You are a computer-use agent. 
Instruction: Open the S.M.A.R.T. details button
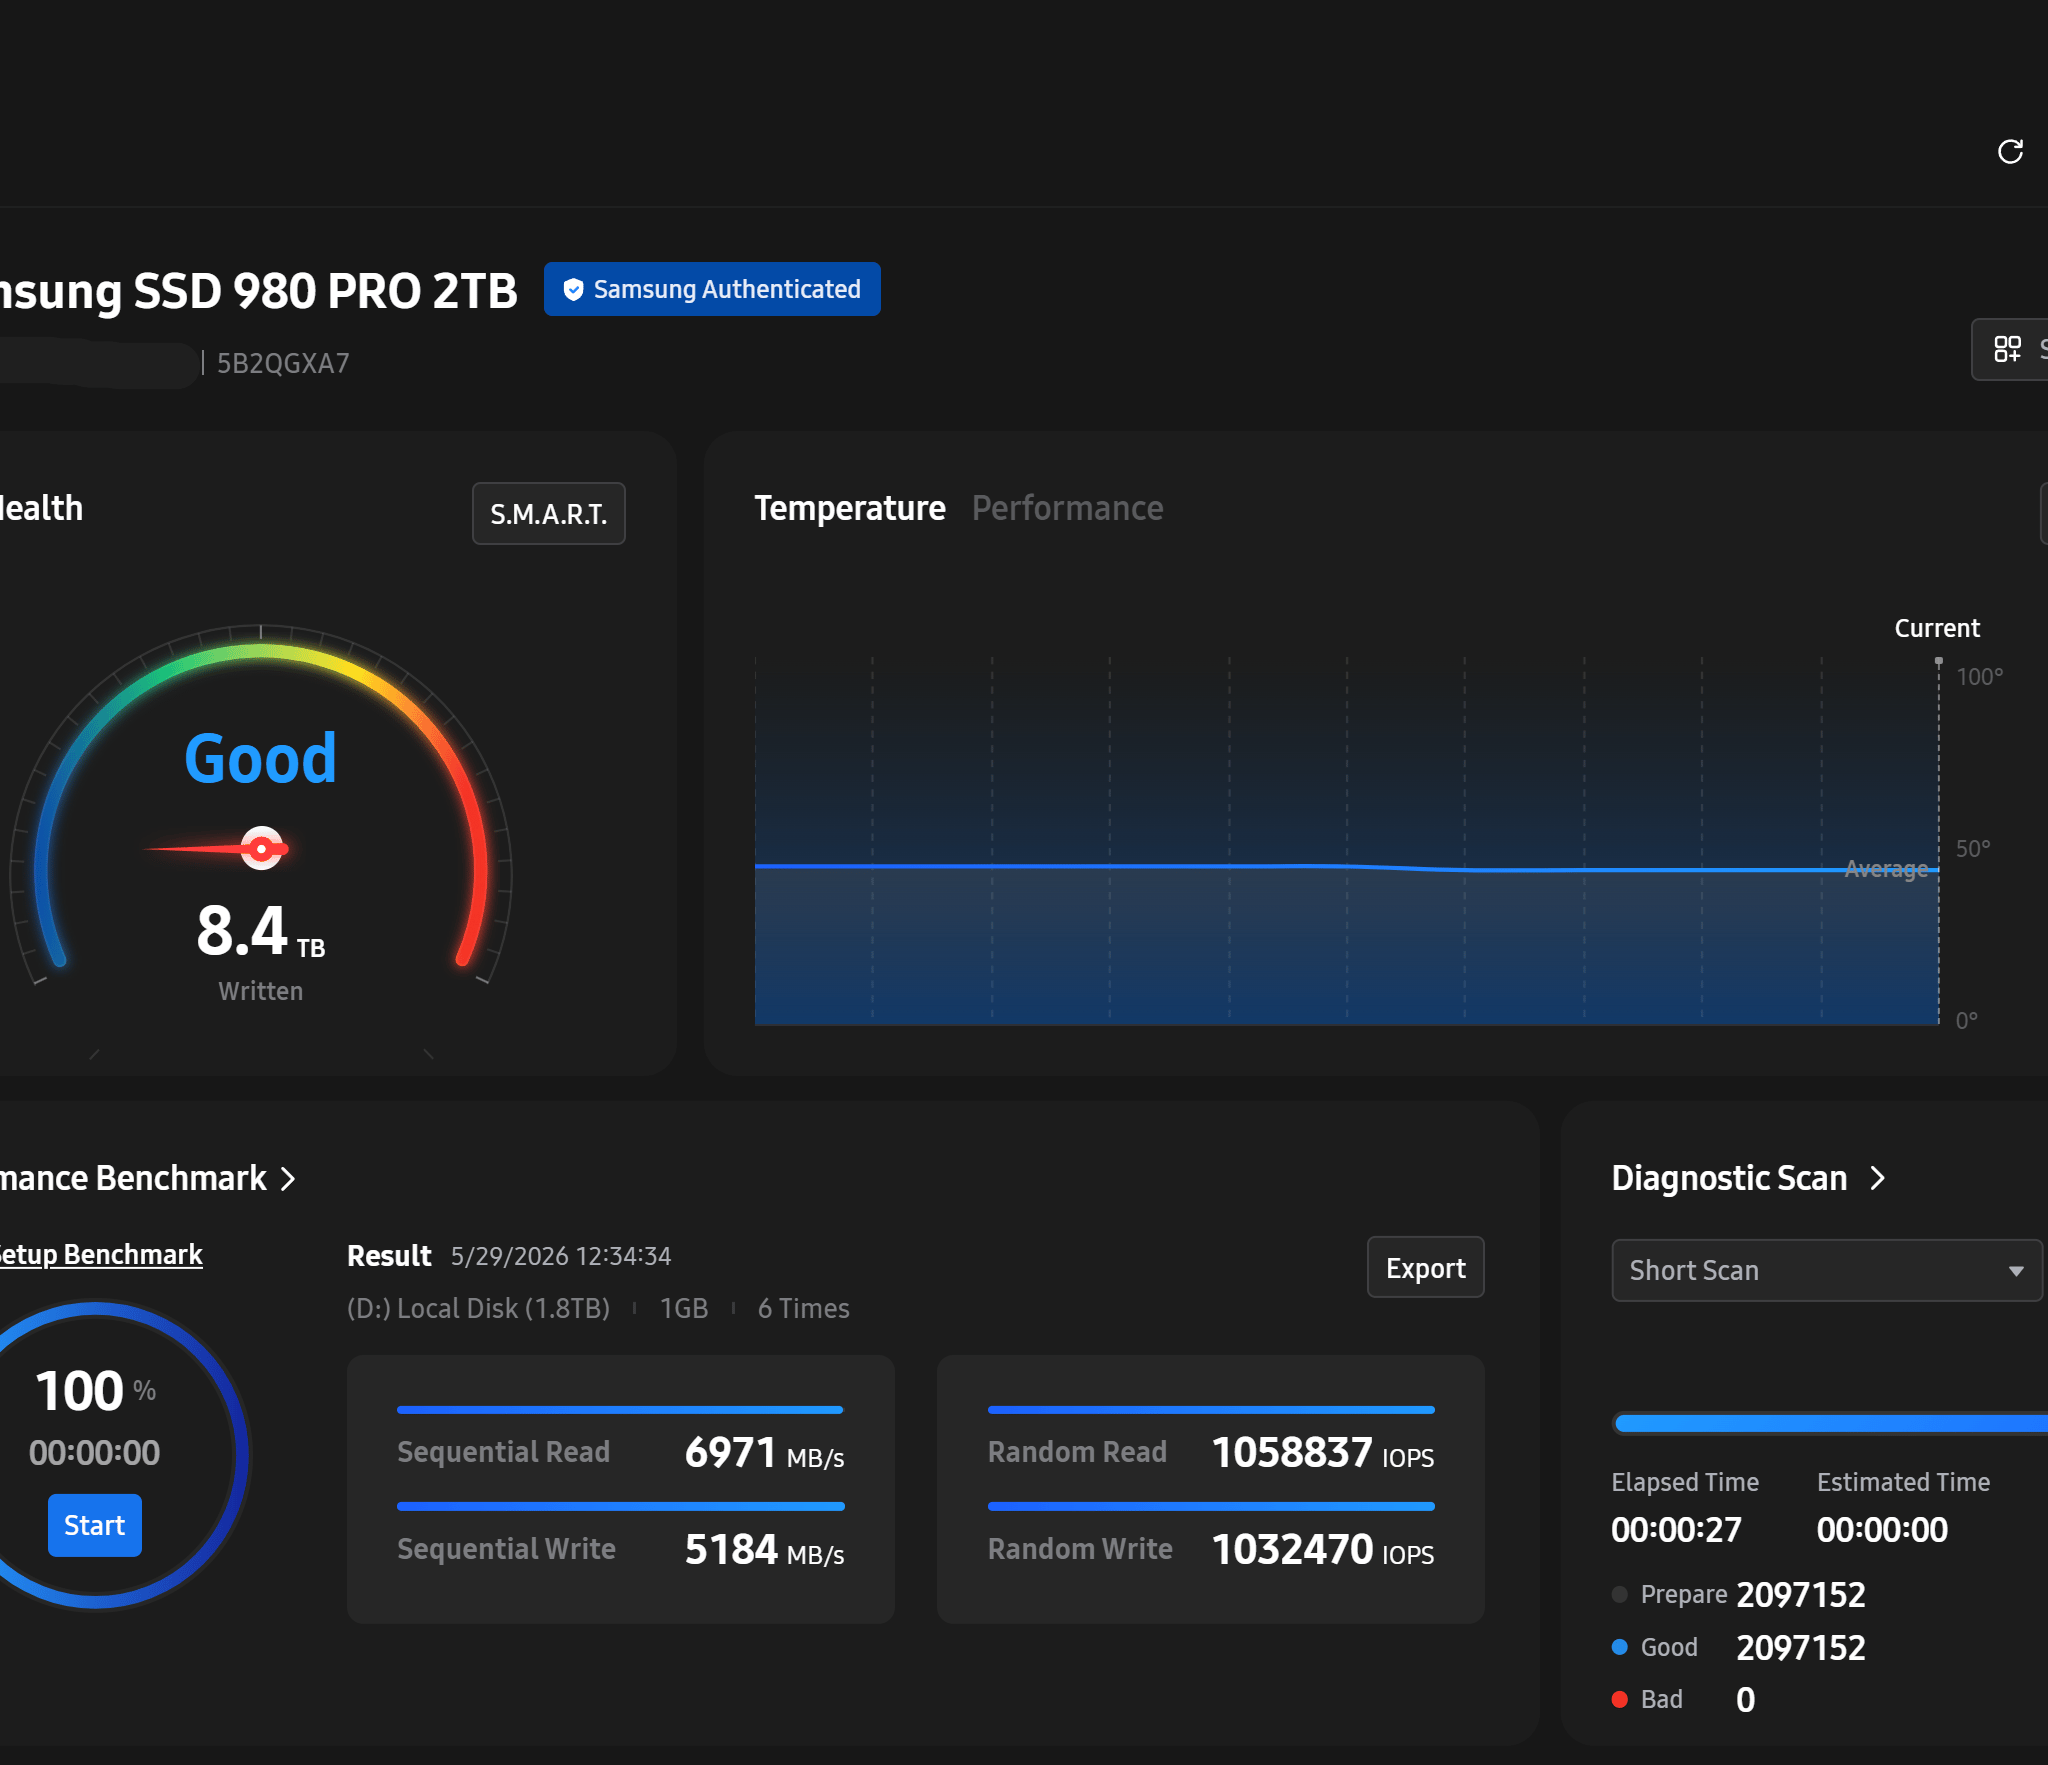[x=549, y=514]
